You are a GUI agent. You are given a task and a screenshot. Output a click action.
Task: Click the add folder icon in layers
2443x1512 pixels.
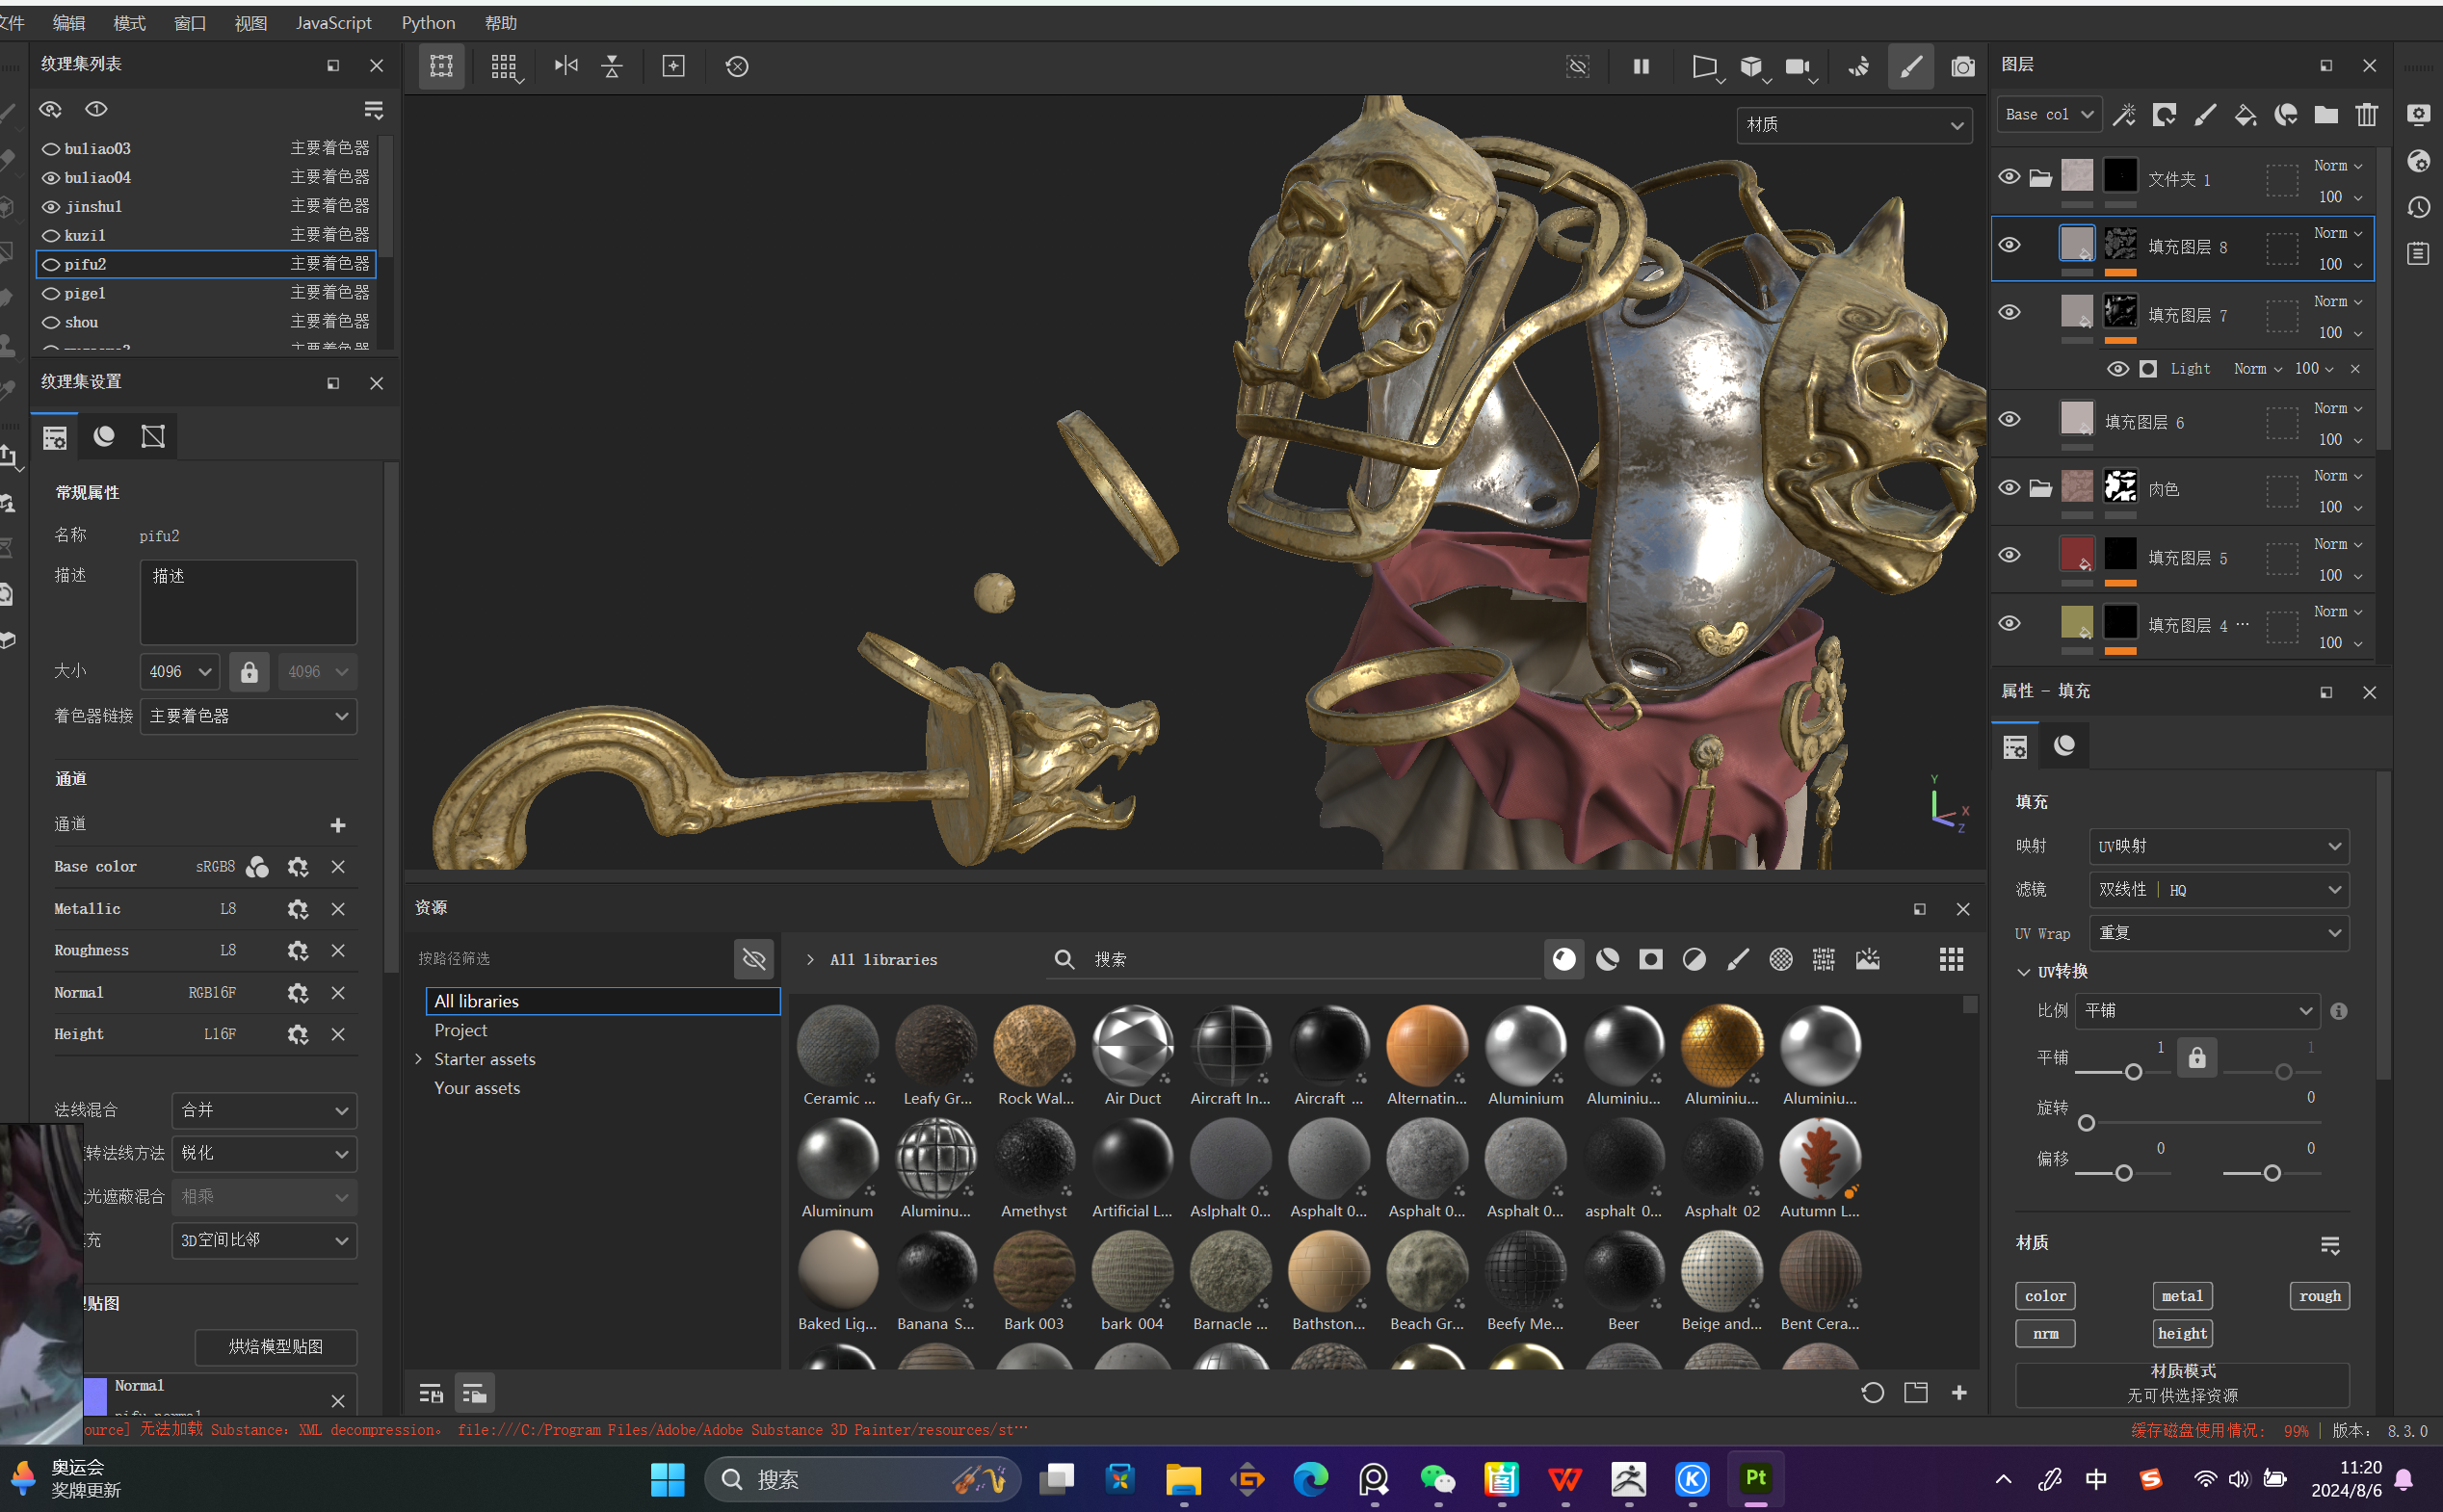click(x=2326, y=115)
